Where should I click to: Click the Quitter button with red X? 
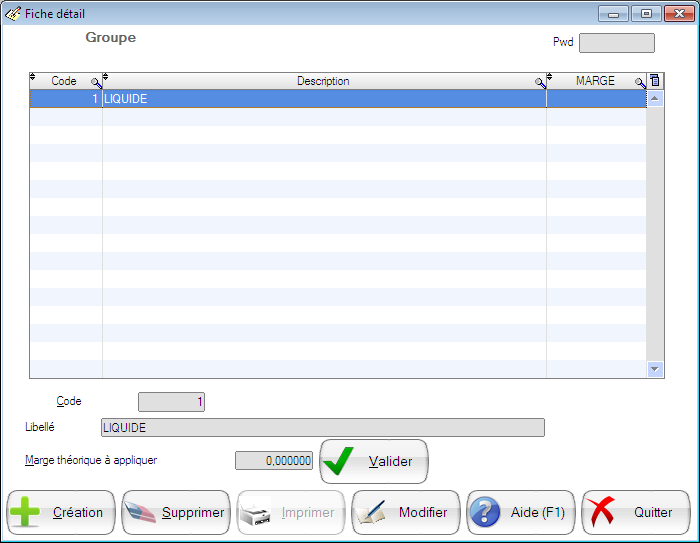pos(636,513)
